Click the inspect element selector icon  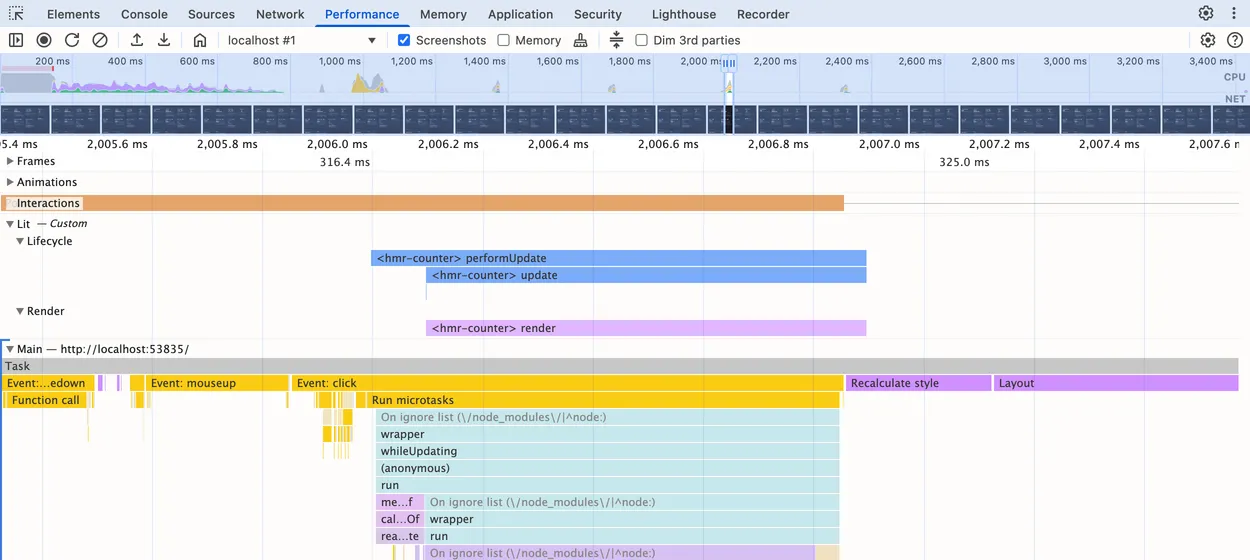point(16,14)
